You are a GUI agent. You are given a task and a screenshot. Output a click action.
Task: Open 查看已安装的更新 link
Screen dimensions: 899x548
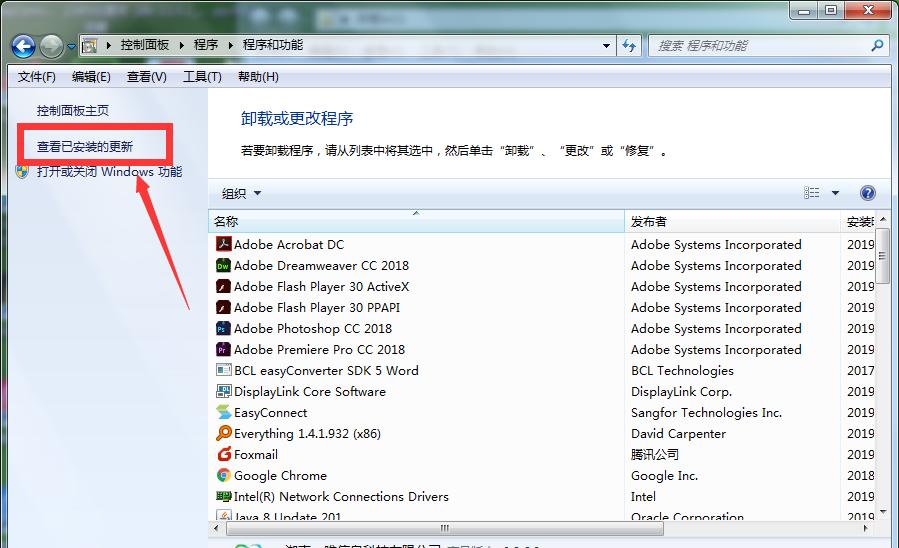click(x=85, y=147)
